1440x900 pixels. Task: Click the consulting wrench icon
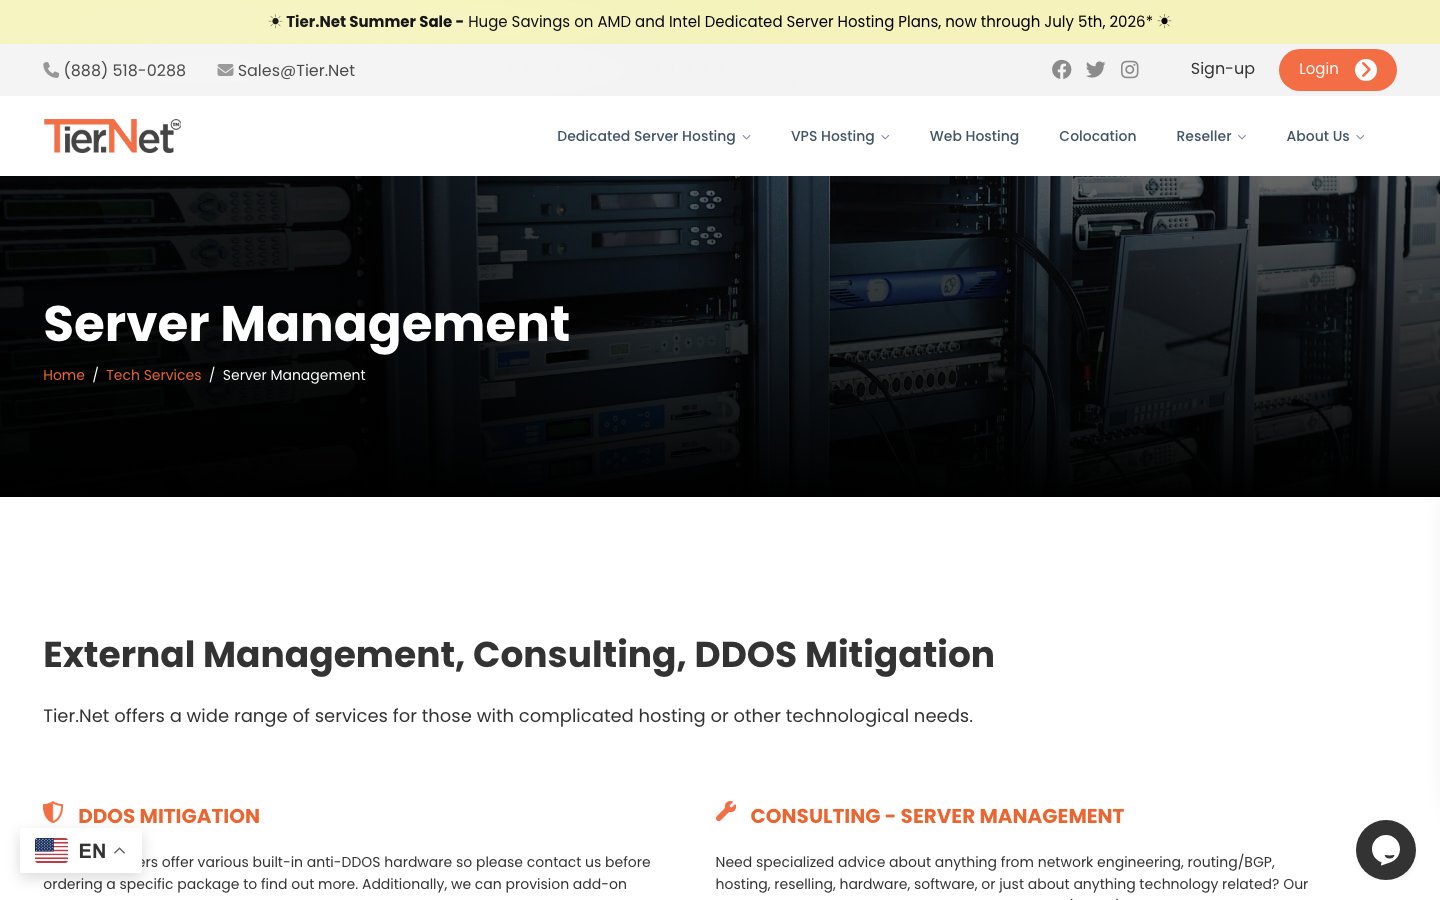click(726, 812)
